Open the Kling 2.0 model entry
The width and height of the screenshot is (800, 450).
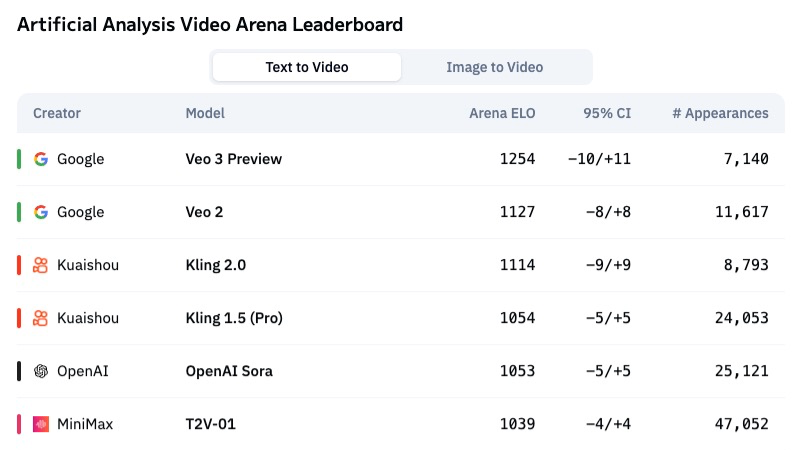(x=216, y=265)
